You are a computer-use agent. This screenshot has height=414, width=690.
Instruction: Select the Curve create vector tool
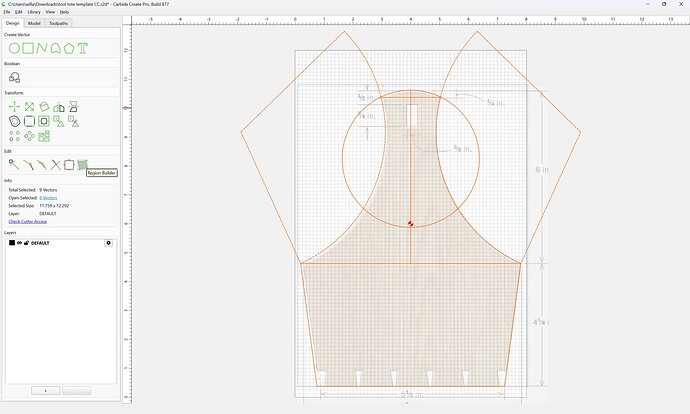coord(55,48)
